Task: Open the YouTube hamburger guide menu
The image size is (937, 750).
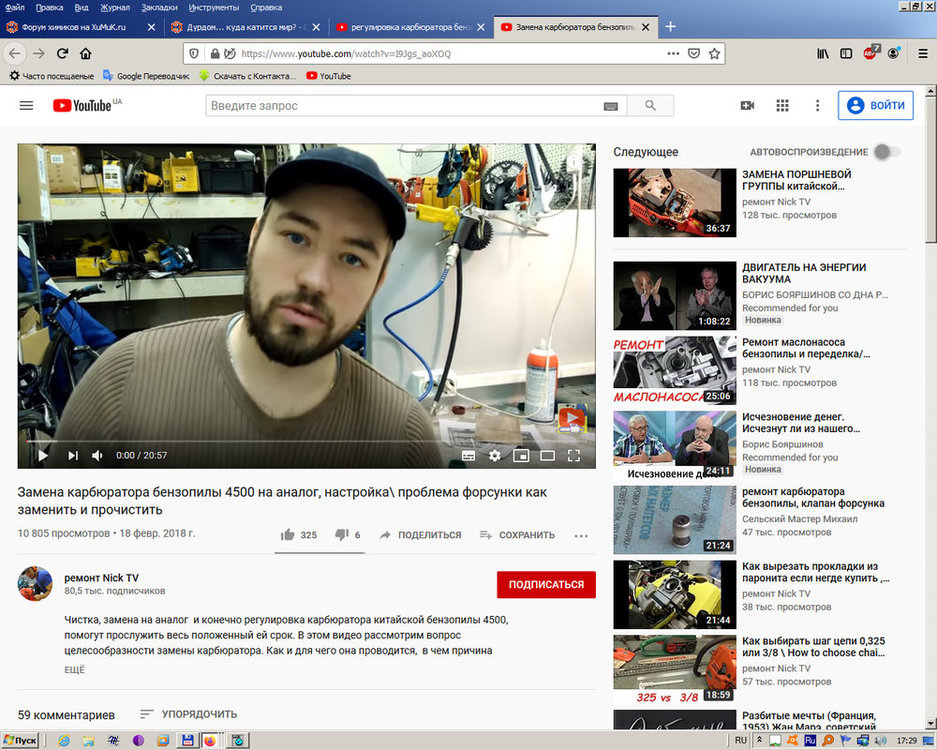Action: (x=26, y=105)
